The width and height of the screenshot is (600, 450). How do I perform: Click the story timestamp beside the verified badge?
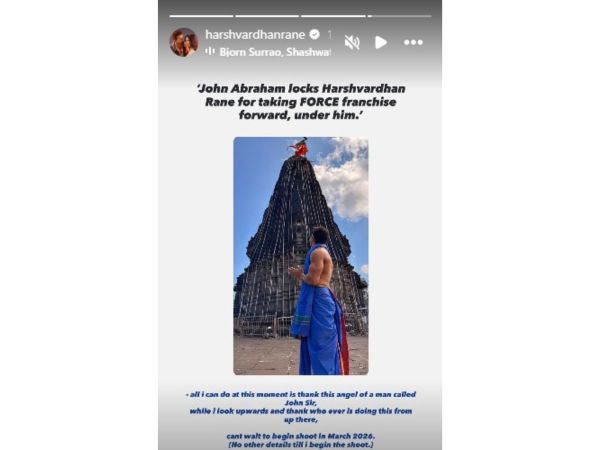[x=329, y=35]
